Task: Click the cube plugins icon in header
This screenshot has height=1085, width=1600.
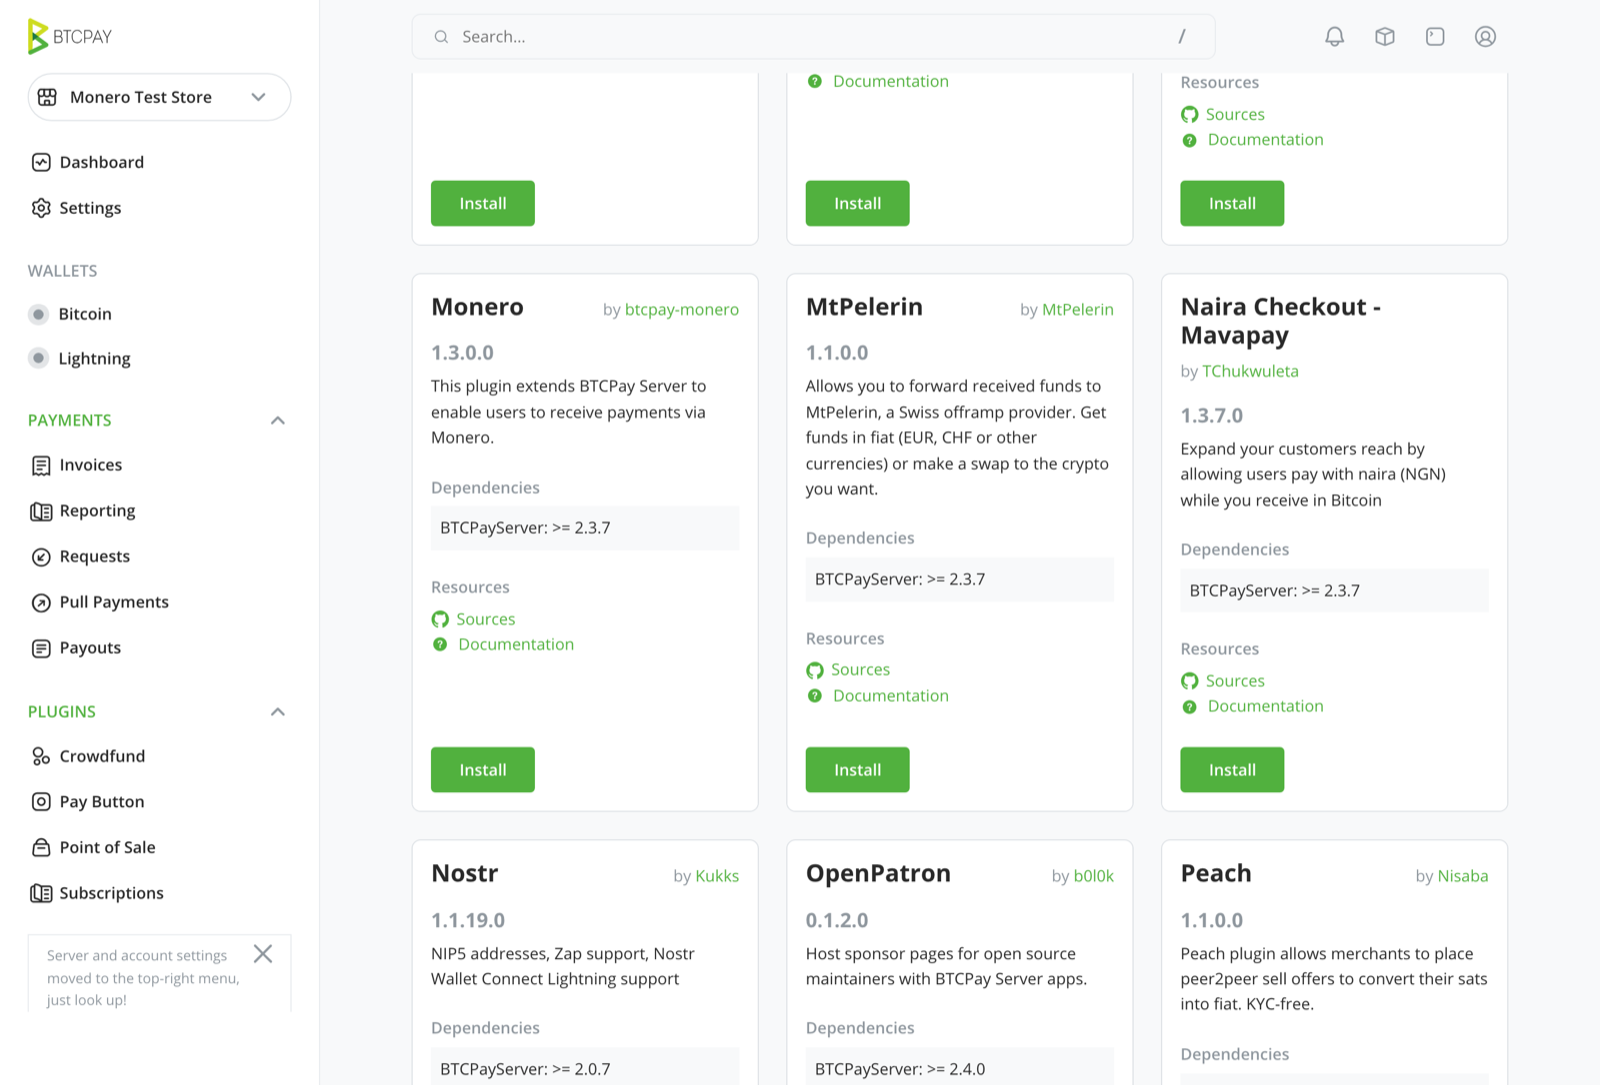Action: (x=1385, y=37)
